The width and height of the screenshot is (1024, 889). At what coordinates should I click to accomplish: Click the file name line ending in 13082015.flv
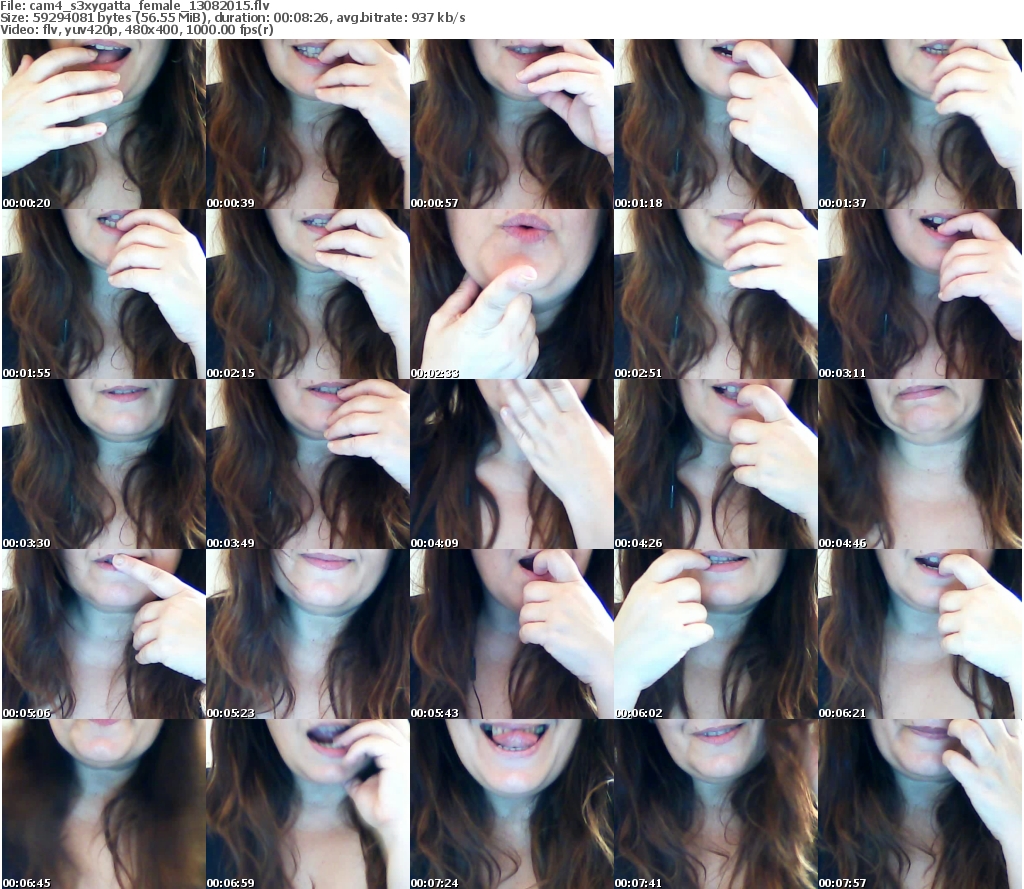(135, 6)
